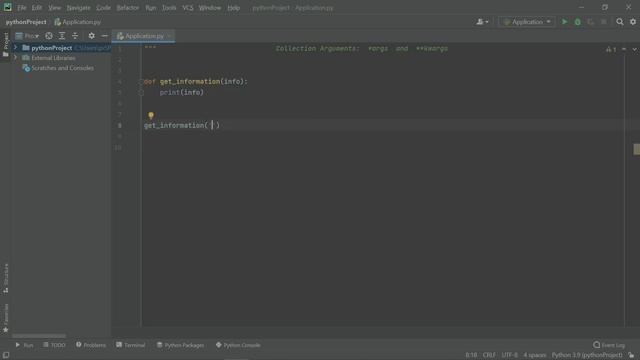Open the Python Console tool window
Viewport: 640px width, 360px height.
point(238,345)
